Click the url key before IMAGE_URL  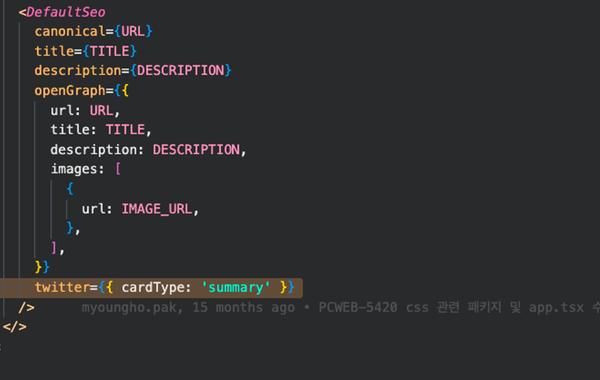point(94,209)
